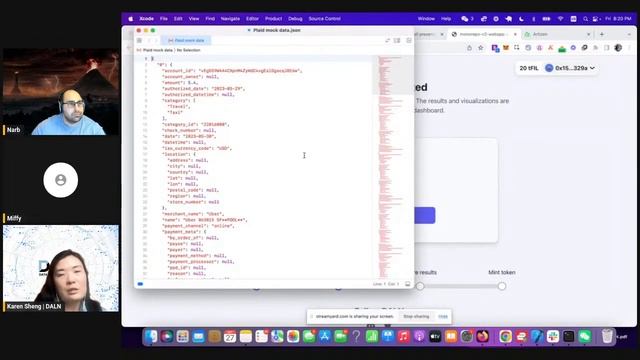This screenshot has width=640, height=360.
Task: Open the Product menu
Action: pyautogui.click(x=273, y=19)
